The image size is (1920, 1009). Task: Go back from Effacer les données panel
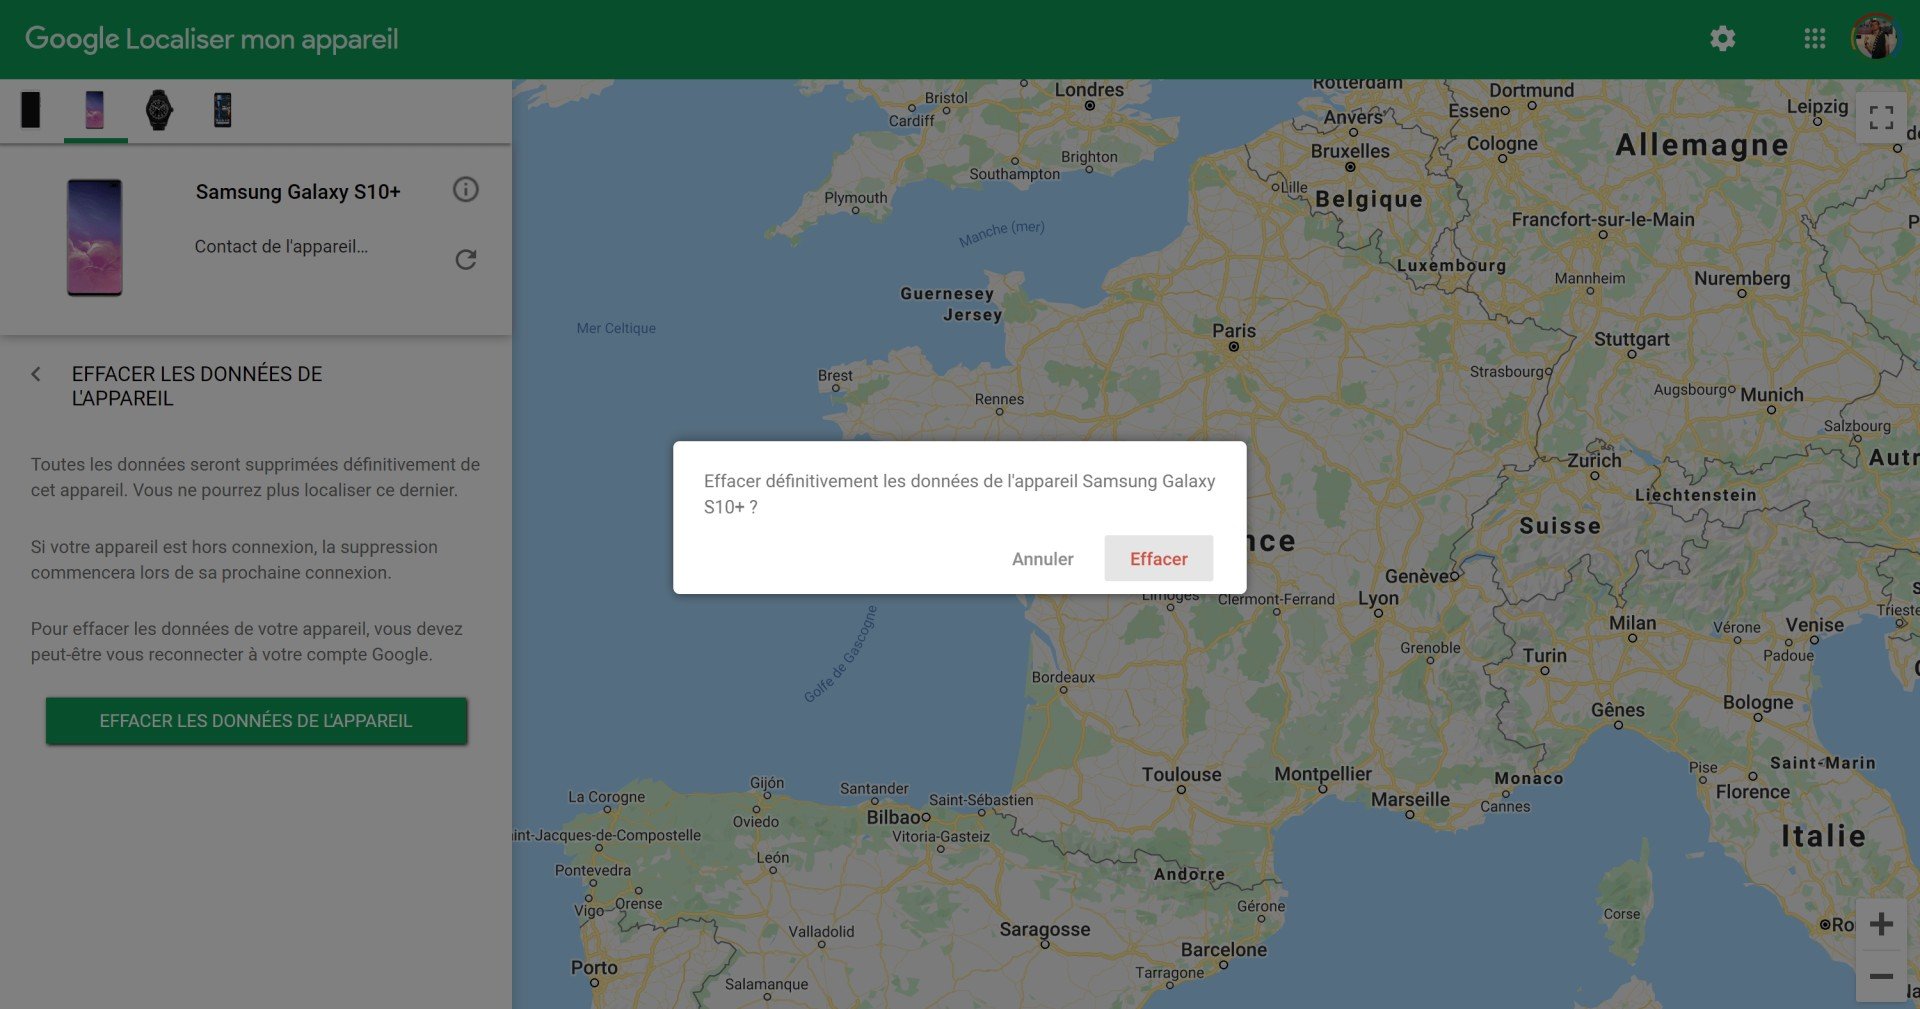(x=36, y=374)
